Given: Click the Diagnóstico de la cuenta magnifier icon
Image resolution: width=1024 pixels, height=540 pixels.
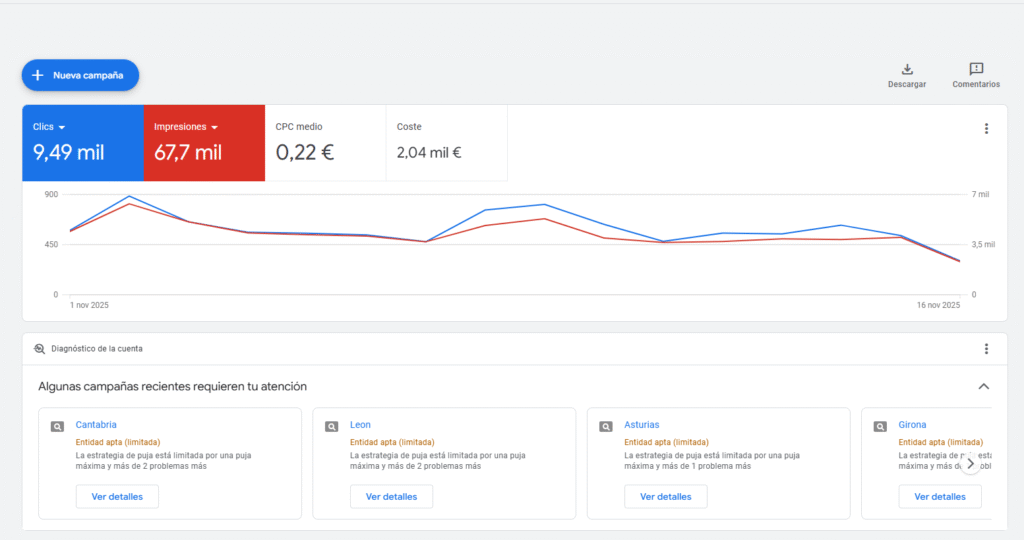Looking at the screenshot, I should pos(39,349).
